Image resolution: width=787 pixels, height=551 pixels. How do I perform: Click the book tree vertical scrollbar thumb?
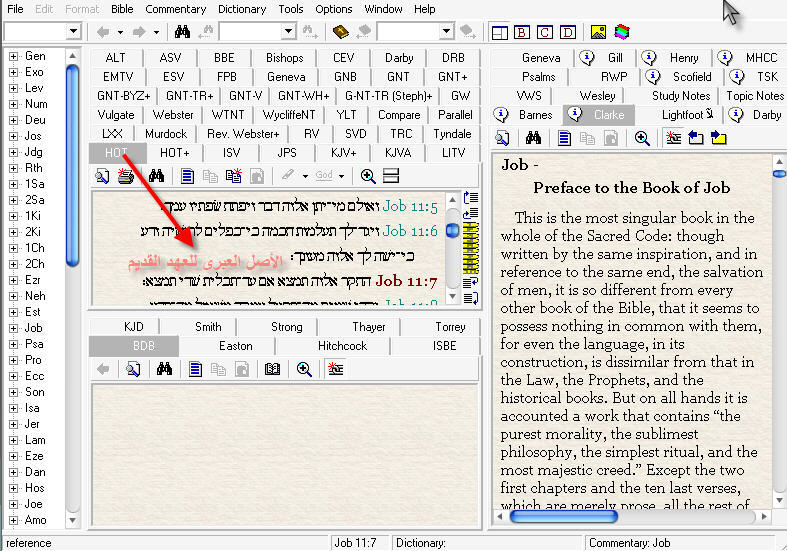point(72,166)
